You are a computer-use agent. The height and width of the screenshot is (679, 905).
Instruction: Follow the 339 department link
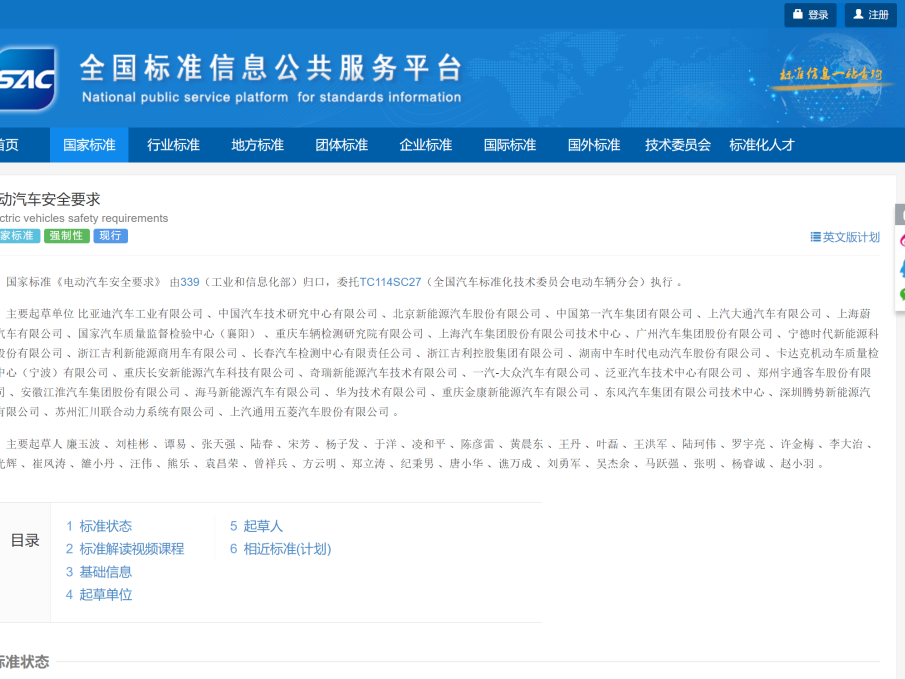coord(190,282)
